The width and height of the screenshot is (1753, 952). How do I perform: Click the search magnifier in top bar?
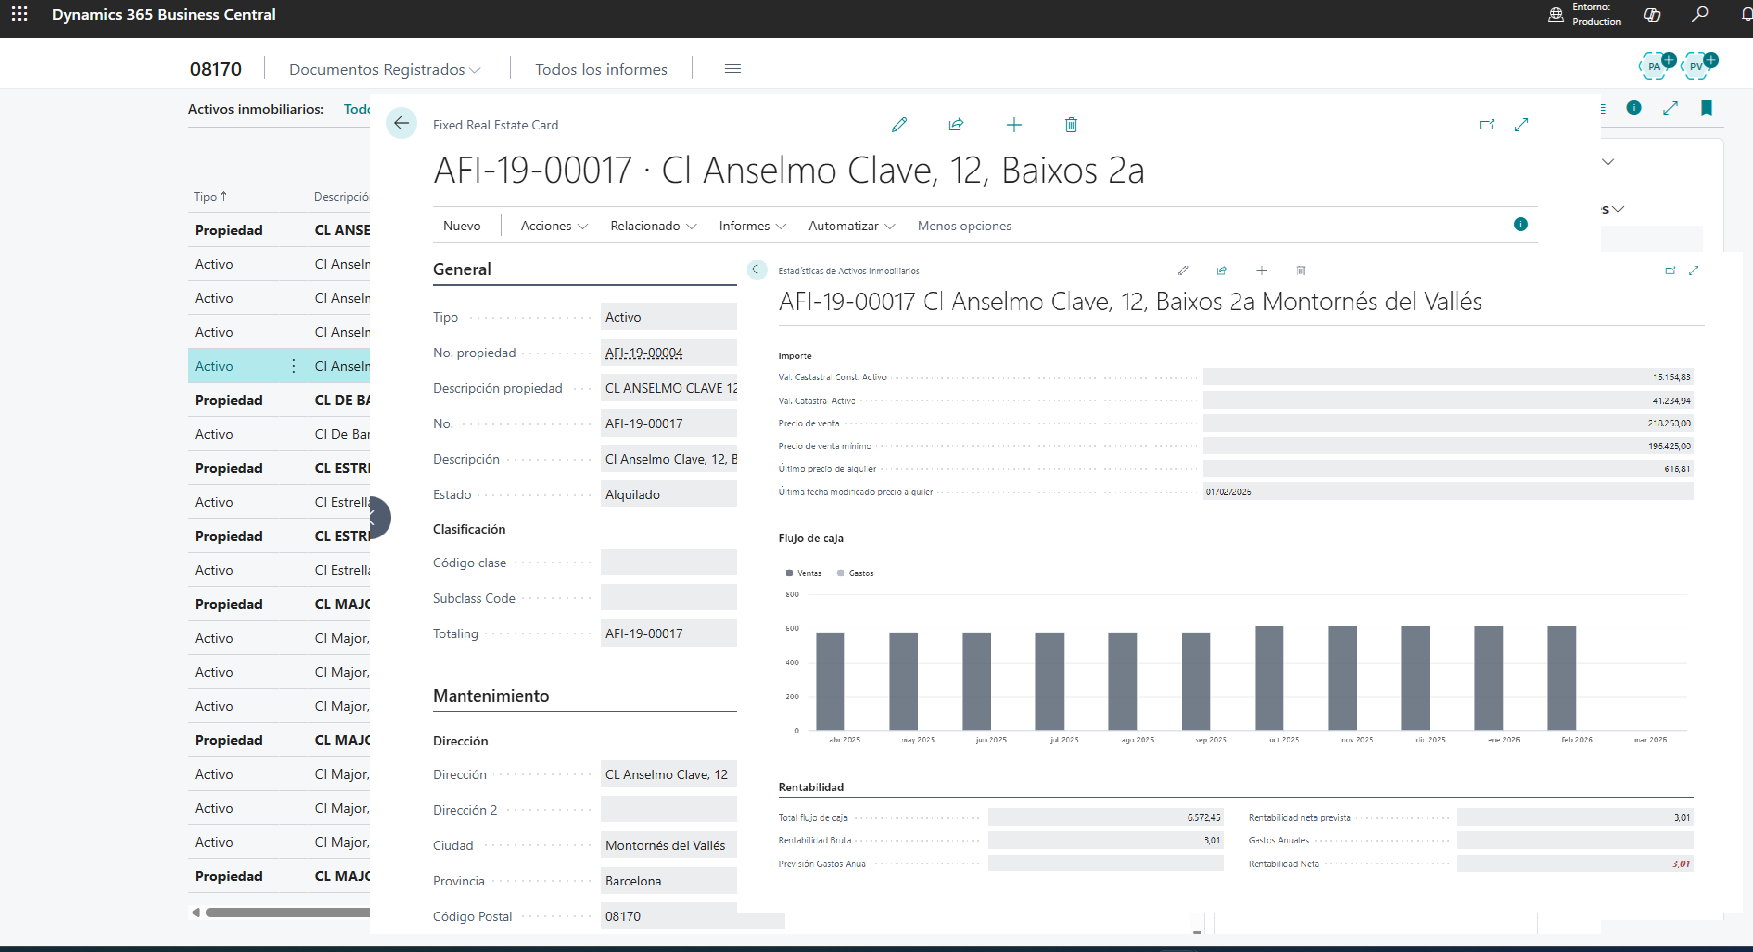1700,14
